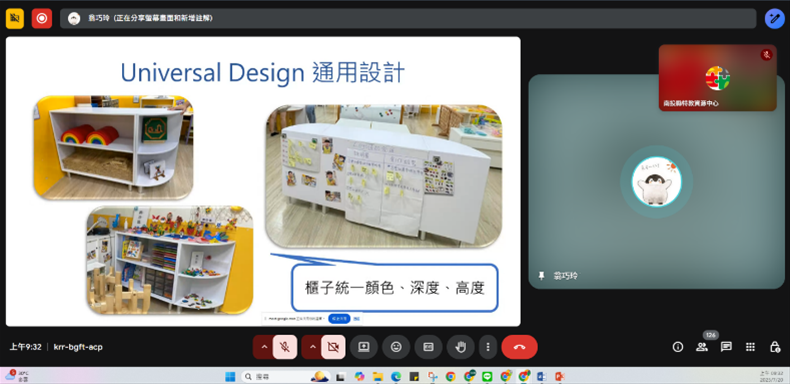Open the Snipping Tool taskbar icon
790x384 pixels.
click(432, 376)
